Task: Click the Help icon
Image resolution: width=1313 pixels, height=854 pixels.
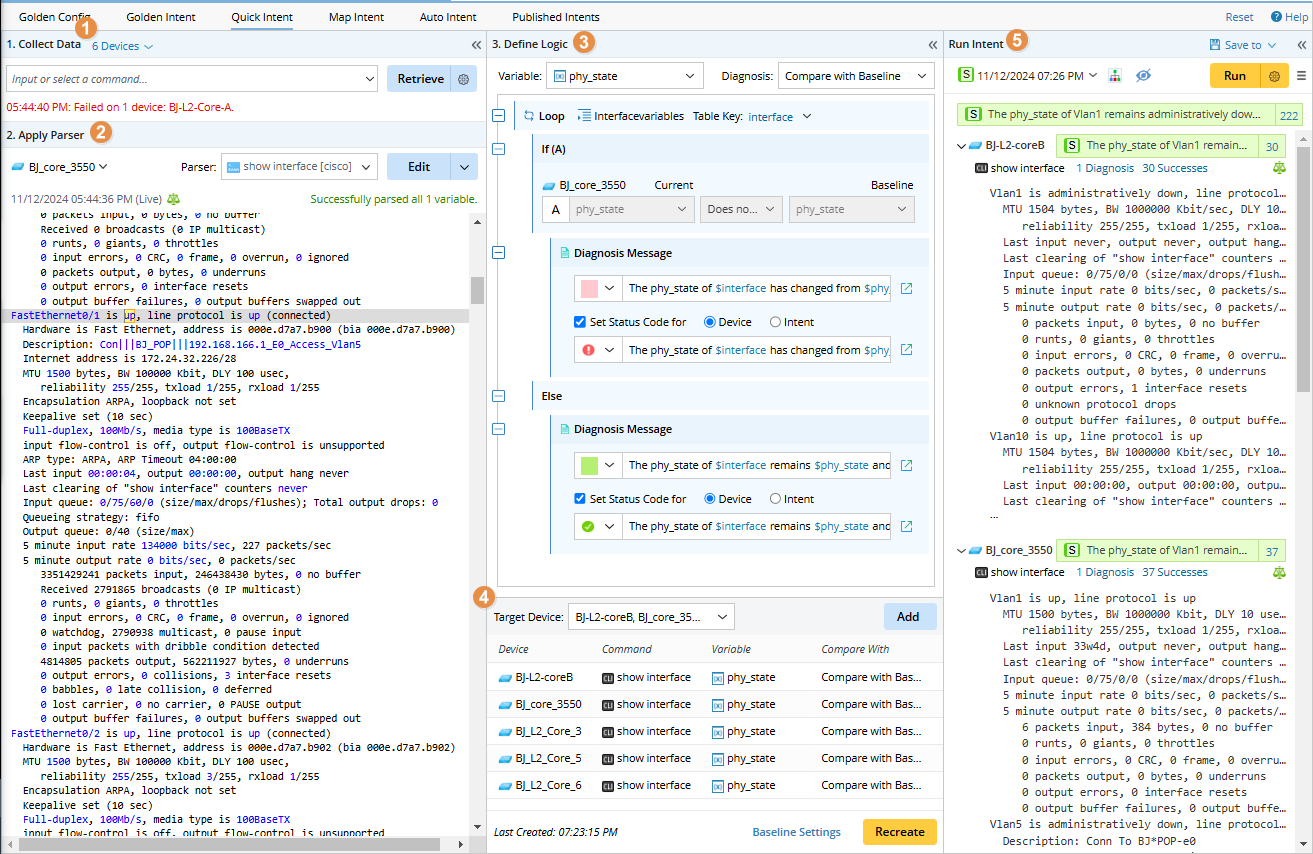Action: pyautogui.click(x=1276, y=17)
